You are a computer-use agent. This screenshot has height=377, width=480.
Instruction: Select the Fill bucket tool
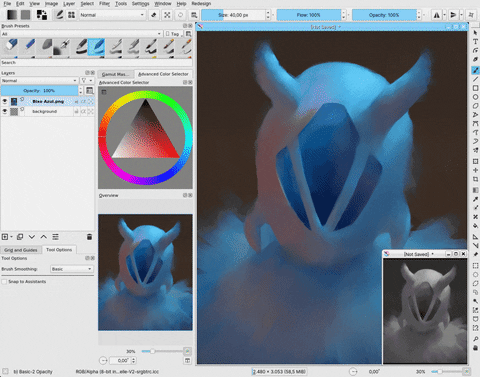pyautogui.click(x=475, y=226)
